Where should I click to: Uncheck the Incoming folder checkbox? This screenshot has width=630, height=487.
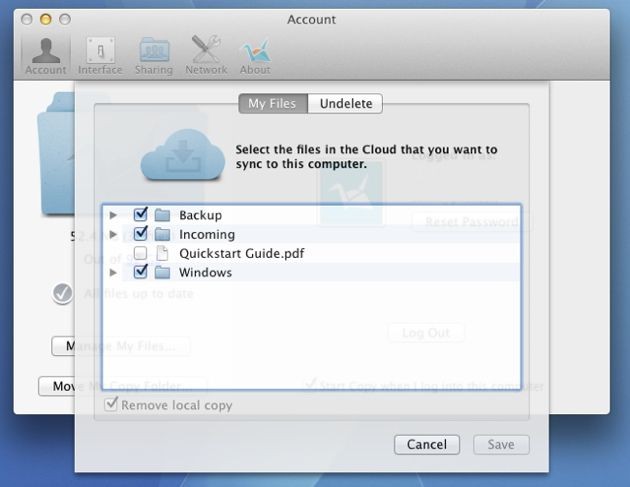[140, 233]
